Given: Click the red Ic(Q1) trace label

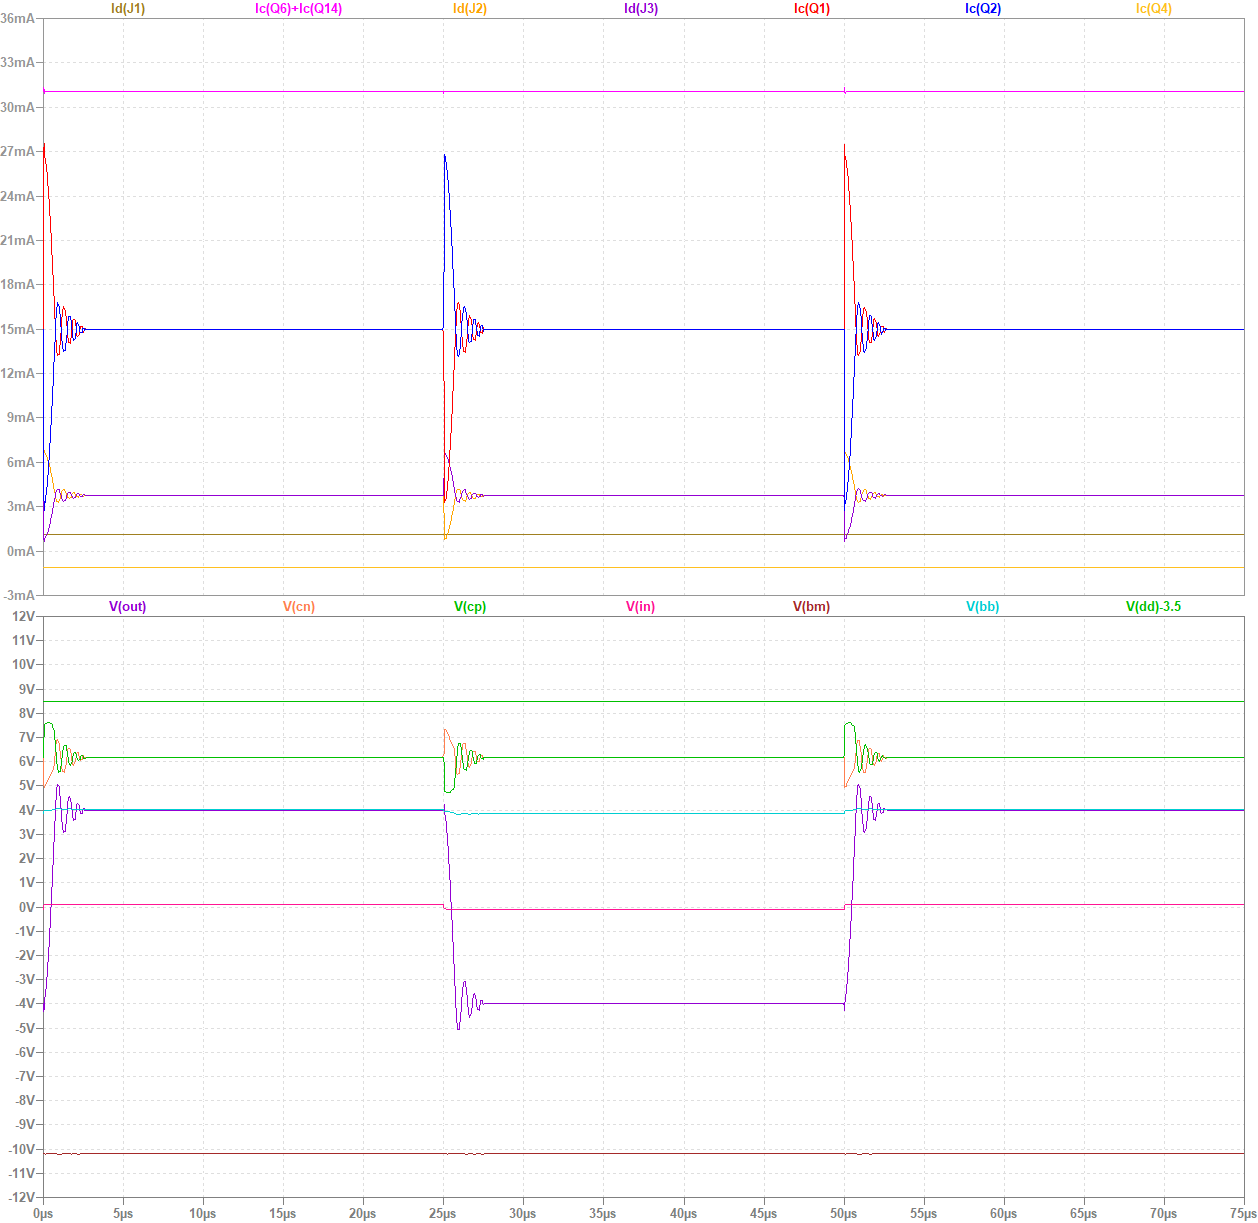Looking at the screenshot, I should (x=812, y=9).
